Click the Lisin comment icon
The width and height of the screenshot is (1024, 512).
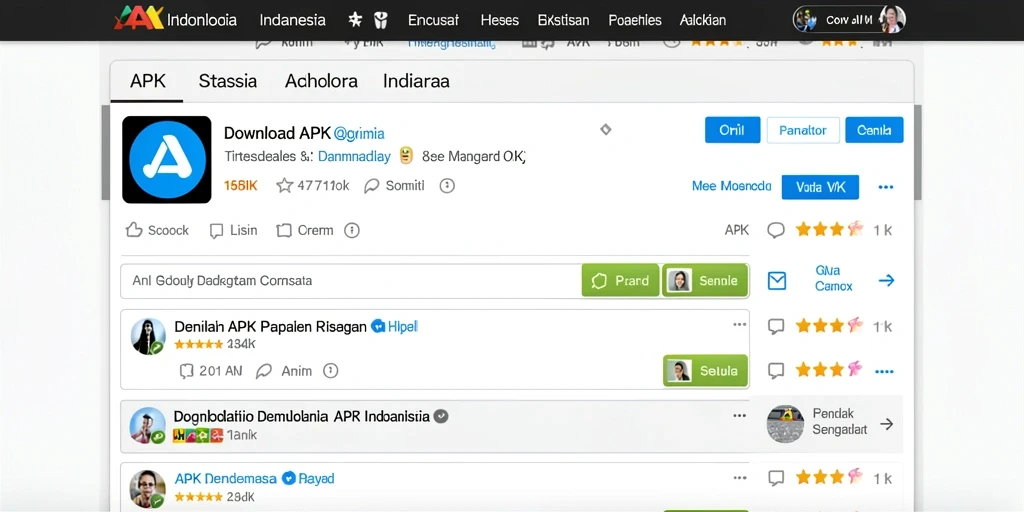pyautogui.click(x=216, y=231)
